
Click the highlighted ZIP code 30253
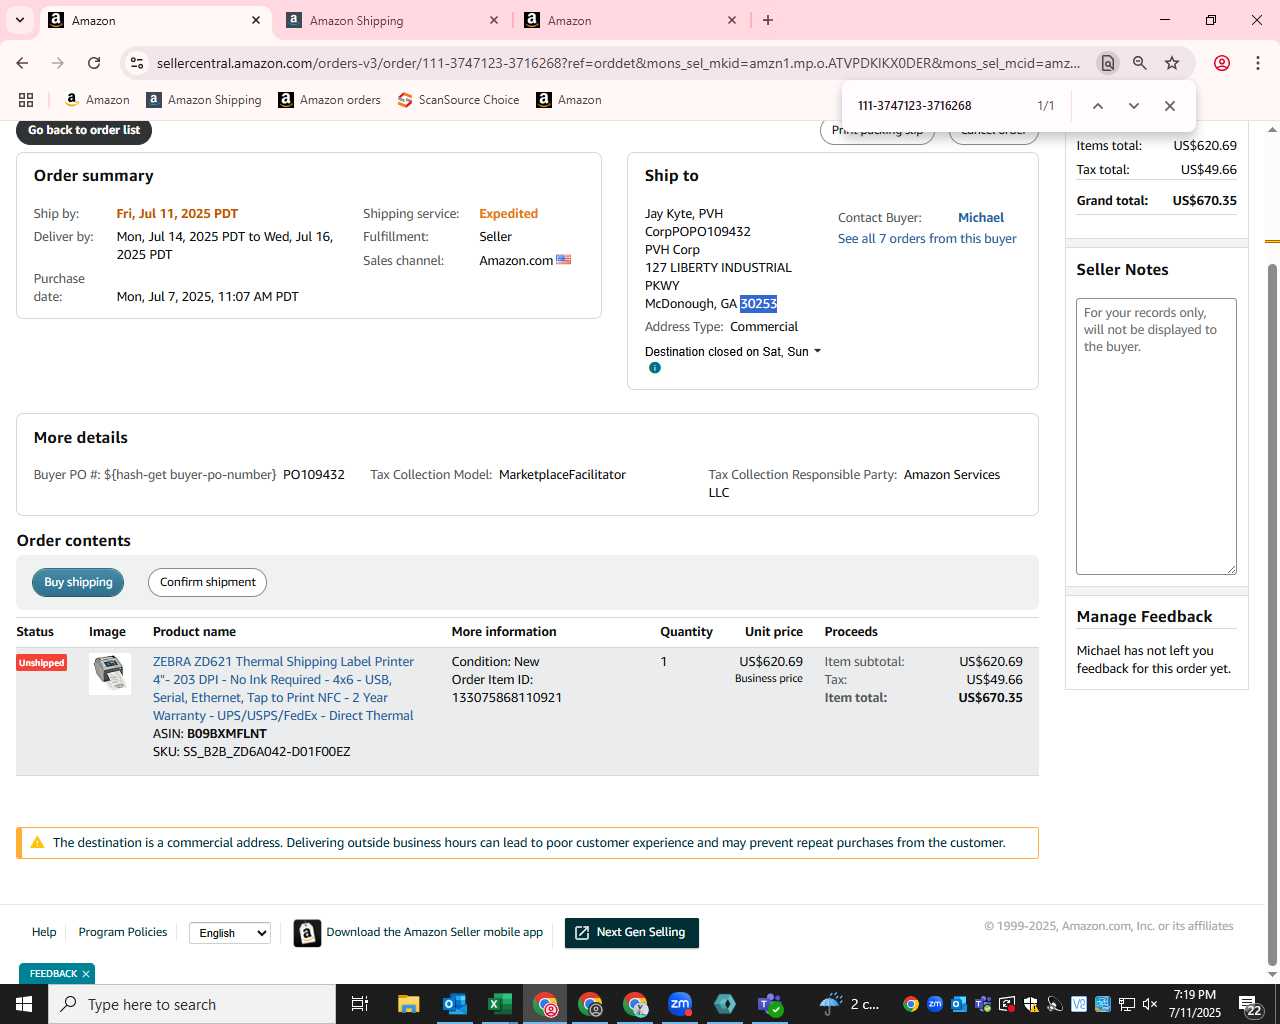click(758, 304)
